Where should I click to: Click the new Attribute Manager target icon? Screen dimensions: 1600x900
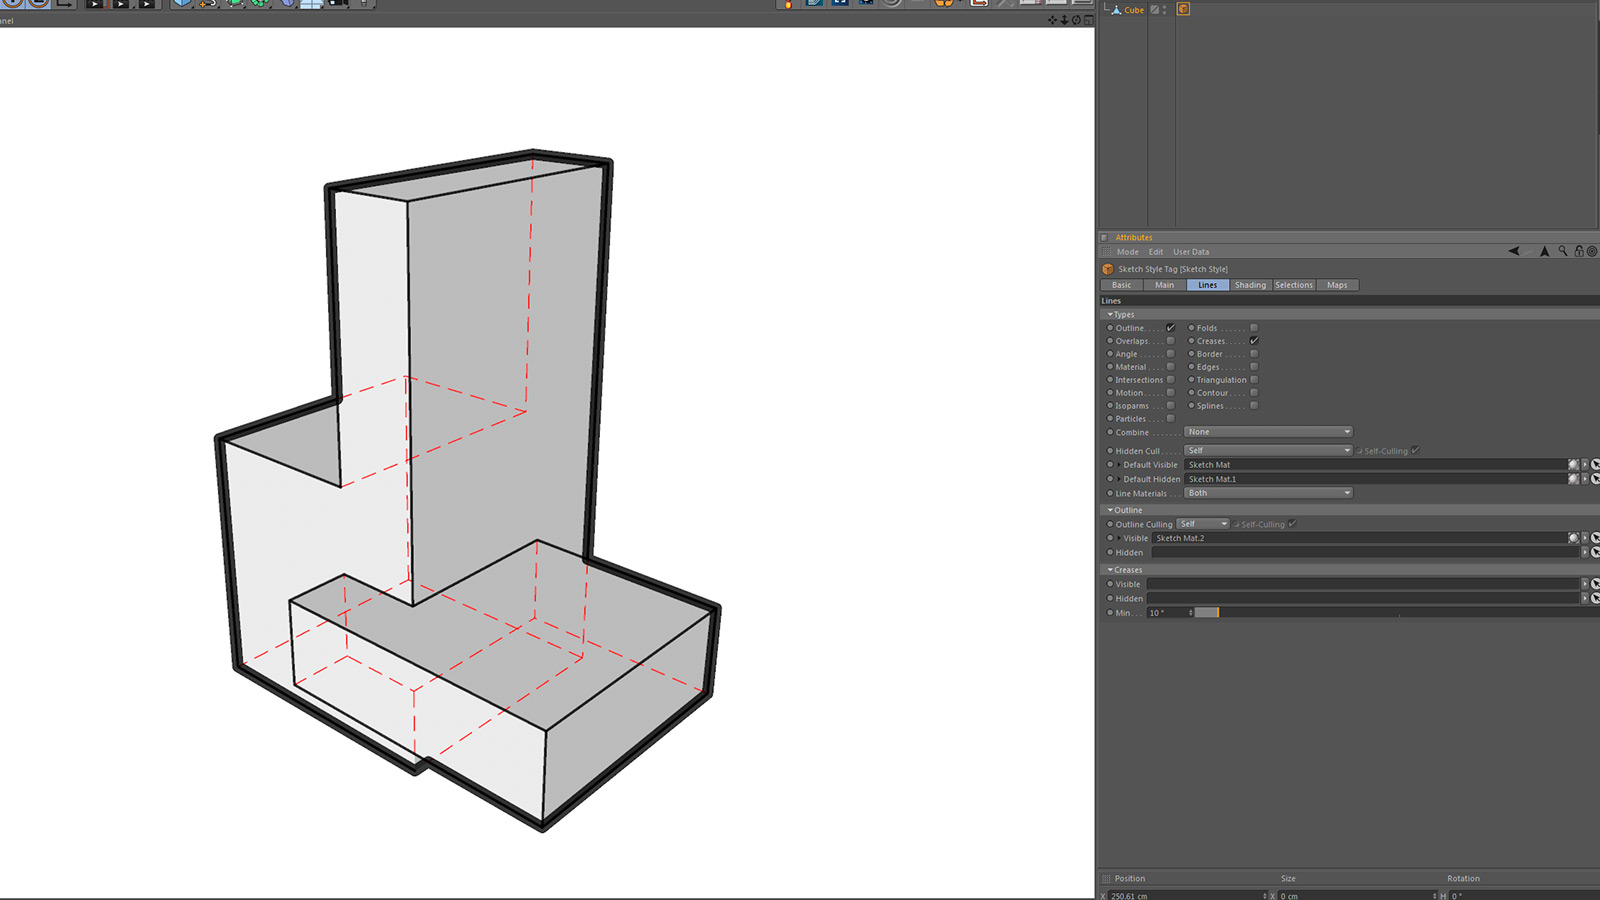[x=1592, y=251]
